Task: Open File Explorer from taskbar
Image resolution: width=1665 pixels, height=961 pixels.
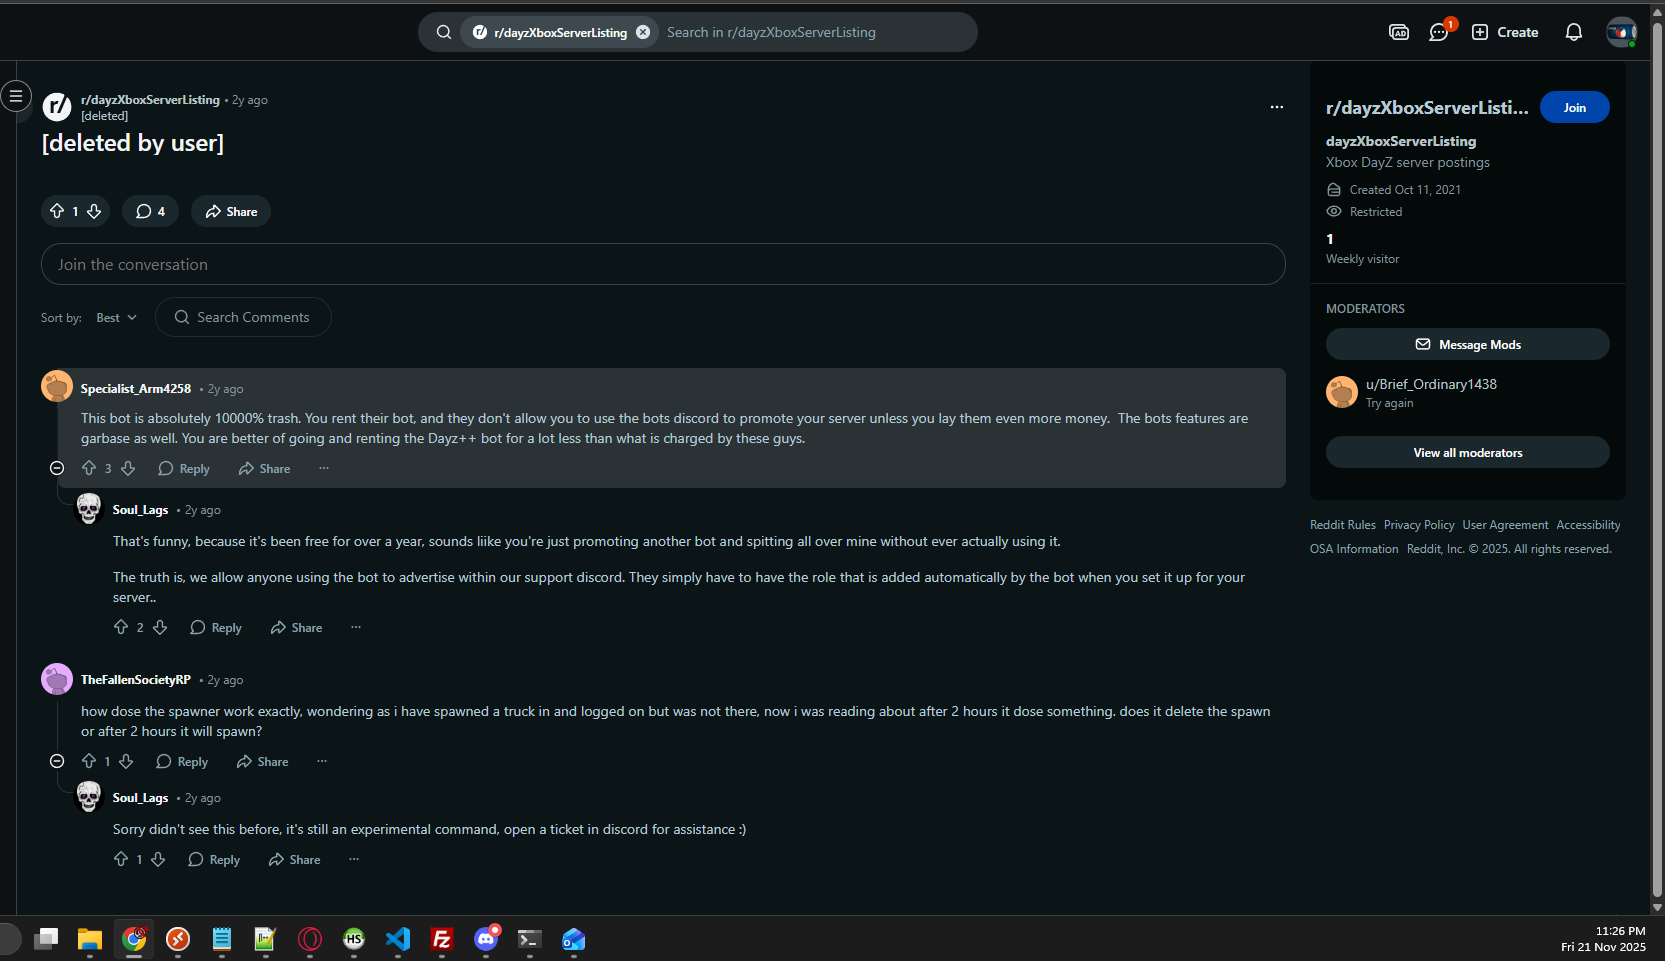Action: 90,939
